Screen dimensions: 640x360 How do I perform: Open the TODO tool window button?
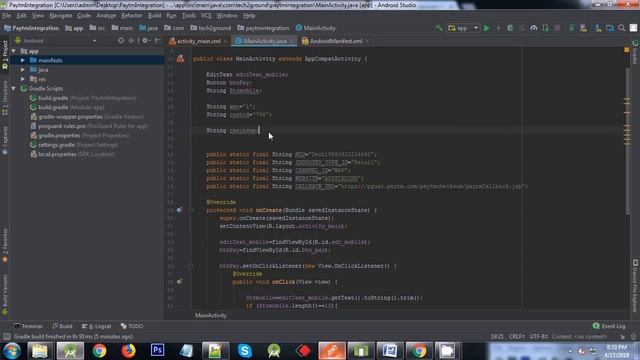[x=132, y=326]
